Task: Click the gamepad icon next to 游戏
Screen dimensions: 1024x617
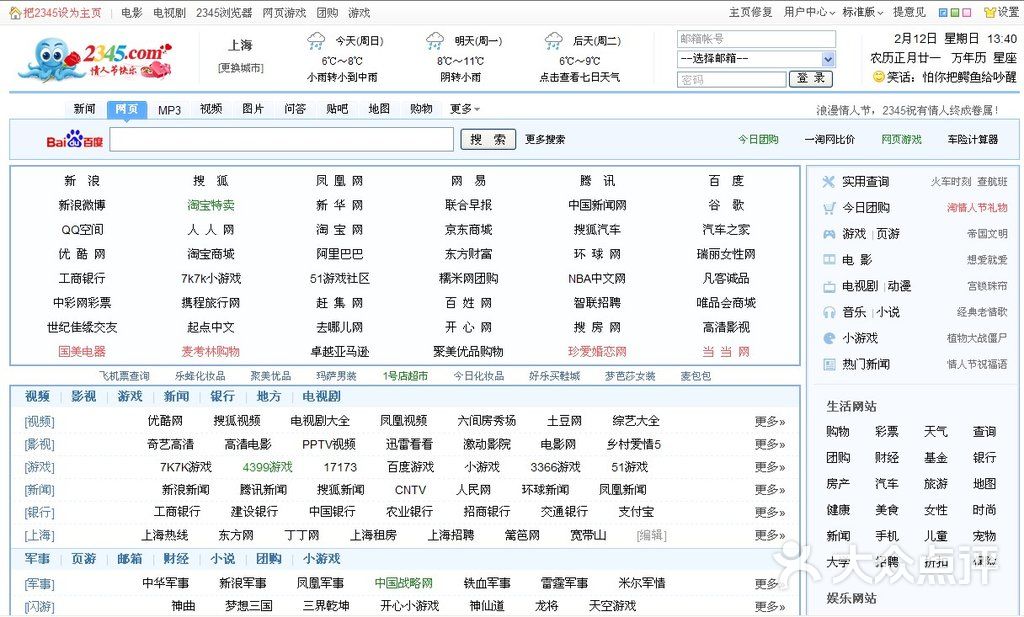Action: tap(829, 234)
